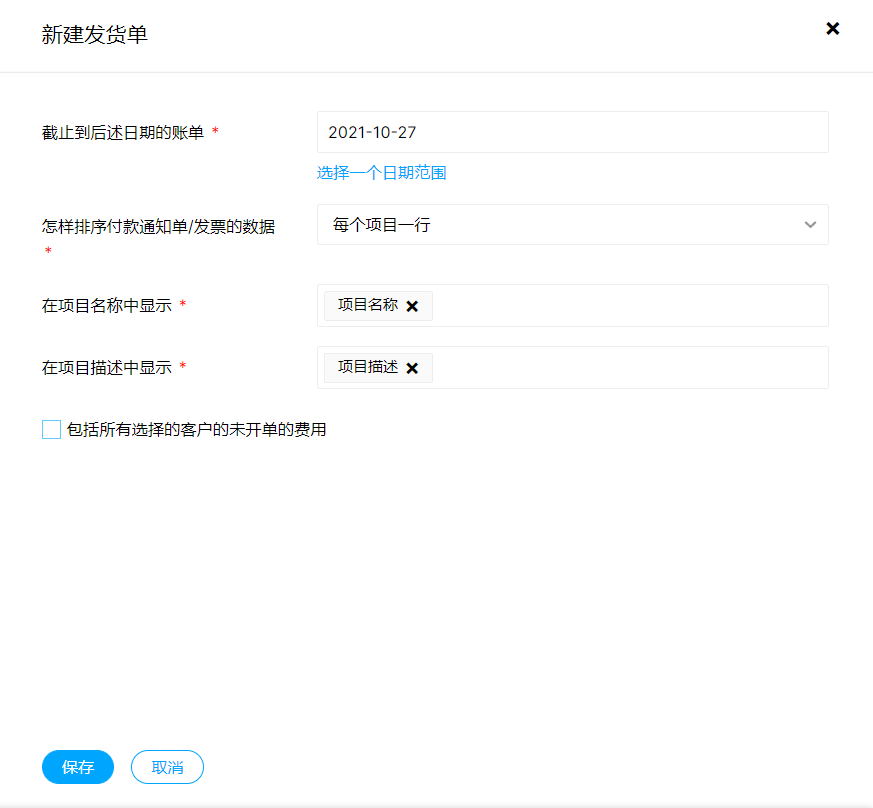Open the 选择一个日期范围 link
Image resolution: width=873 pixels, height=808 pixels.
(x=381, y=173)
